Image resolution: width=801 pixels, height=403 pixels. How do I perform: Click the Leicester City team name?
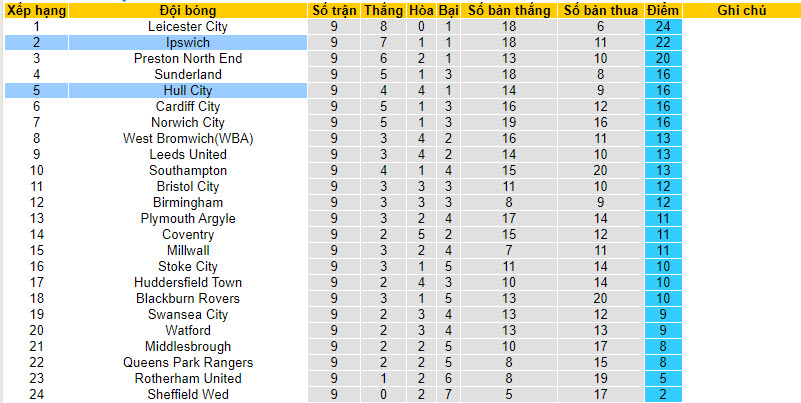tap(187, 26)
